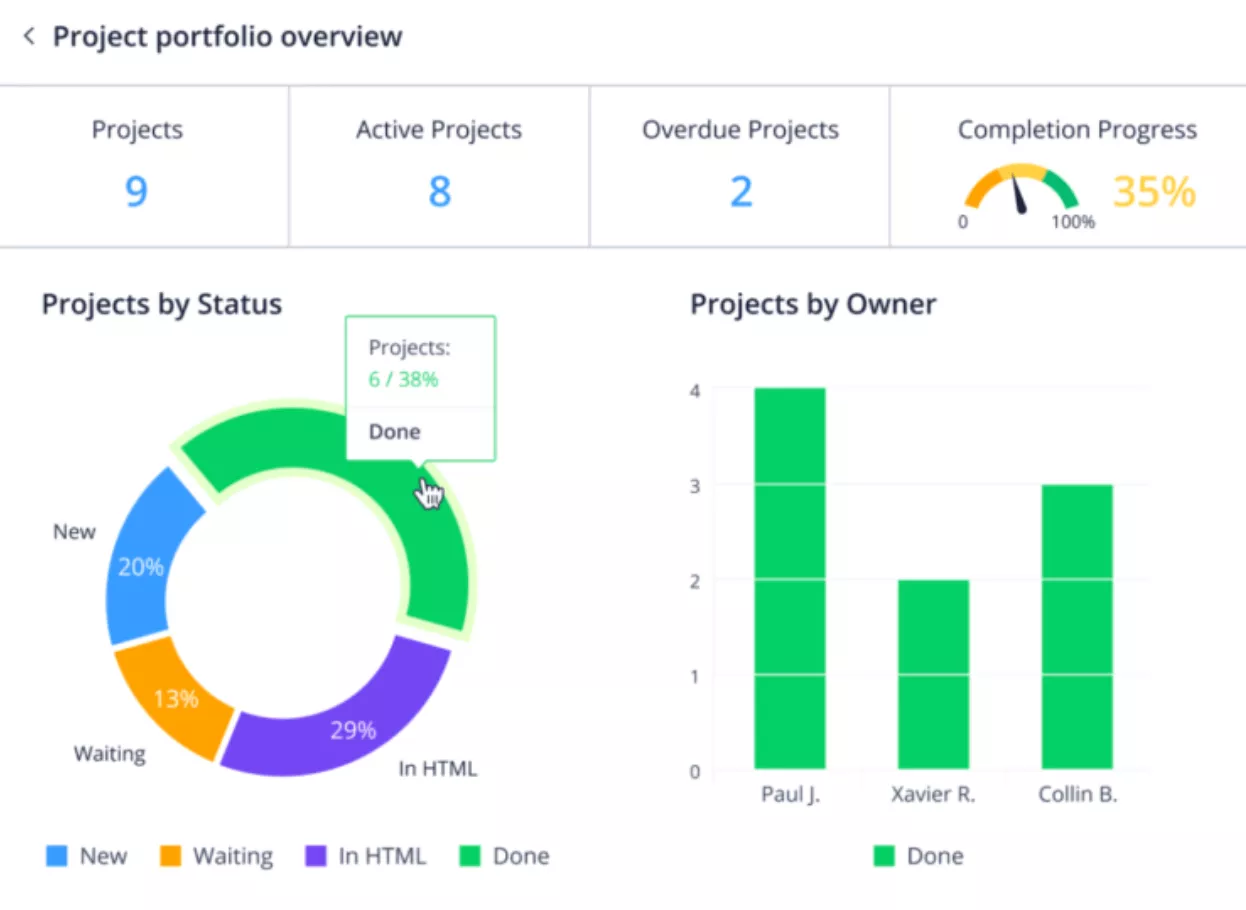Click Collin B.'s green bar

(x=1077, y=626)
